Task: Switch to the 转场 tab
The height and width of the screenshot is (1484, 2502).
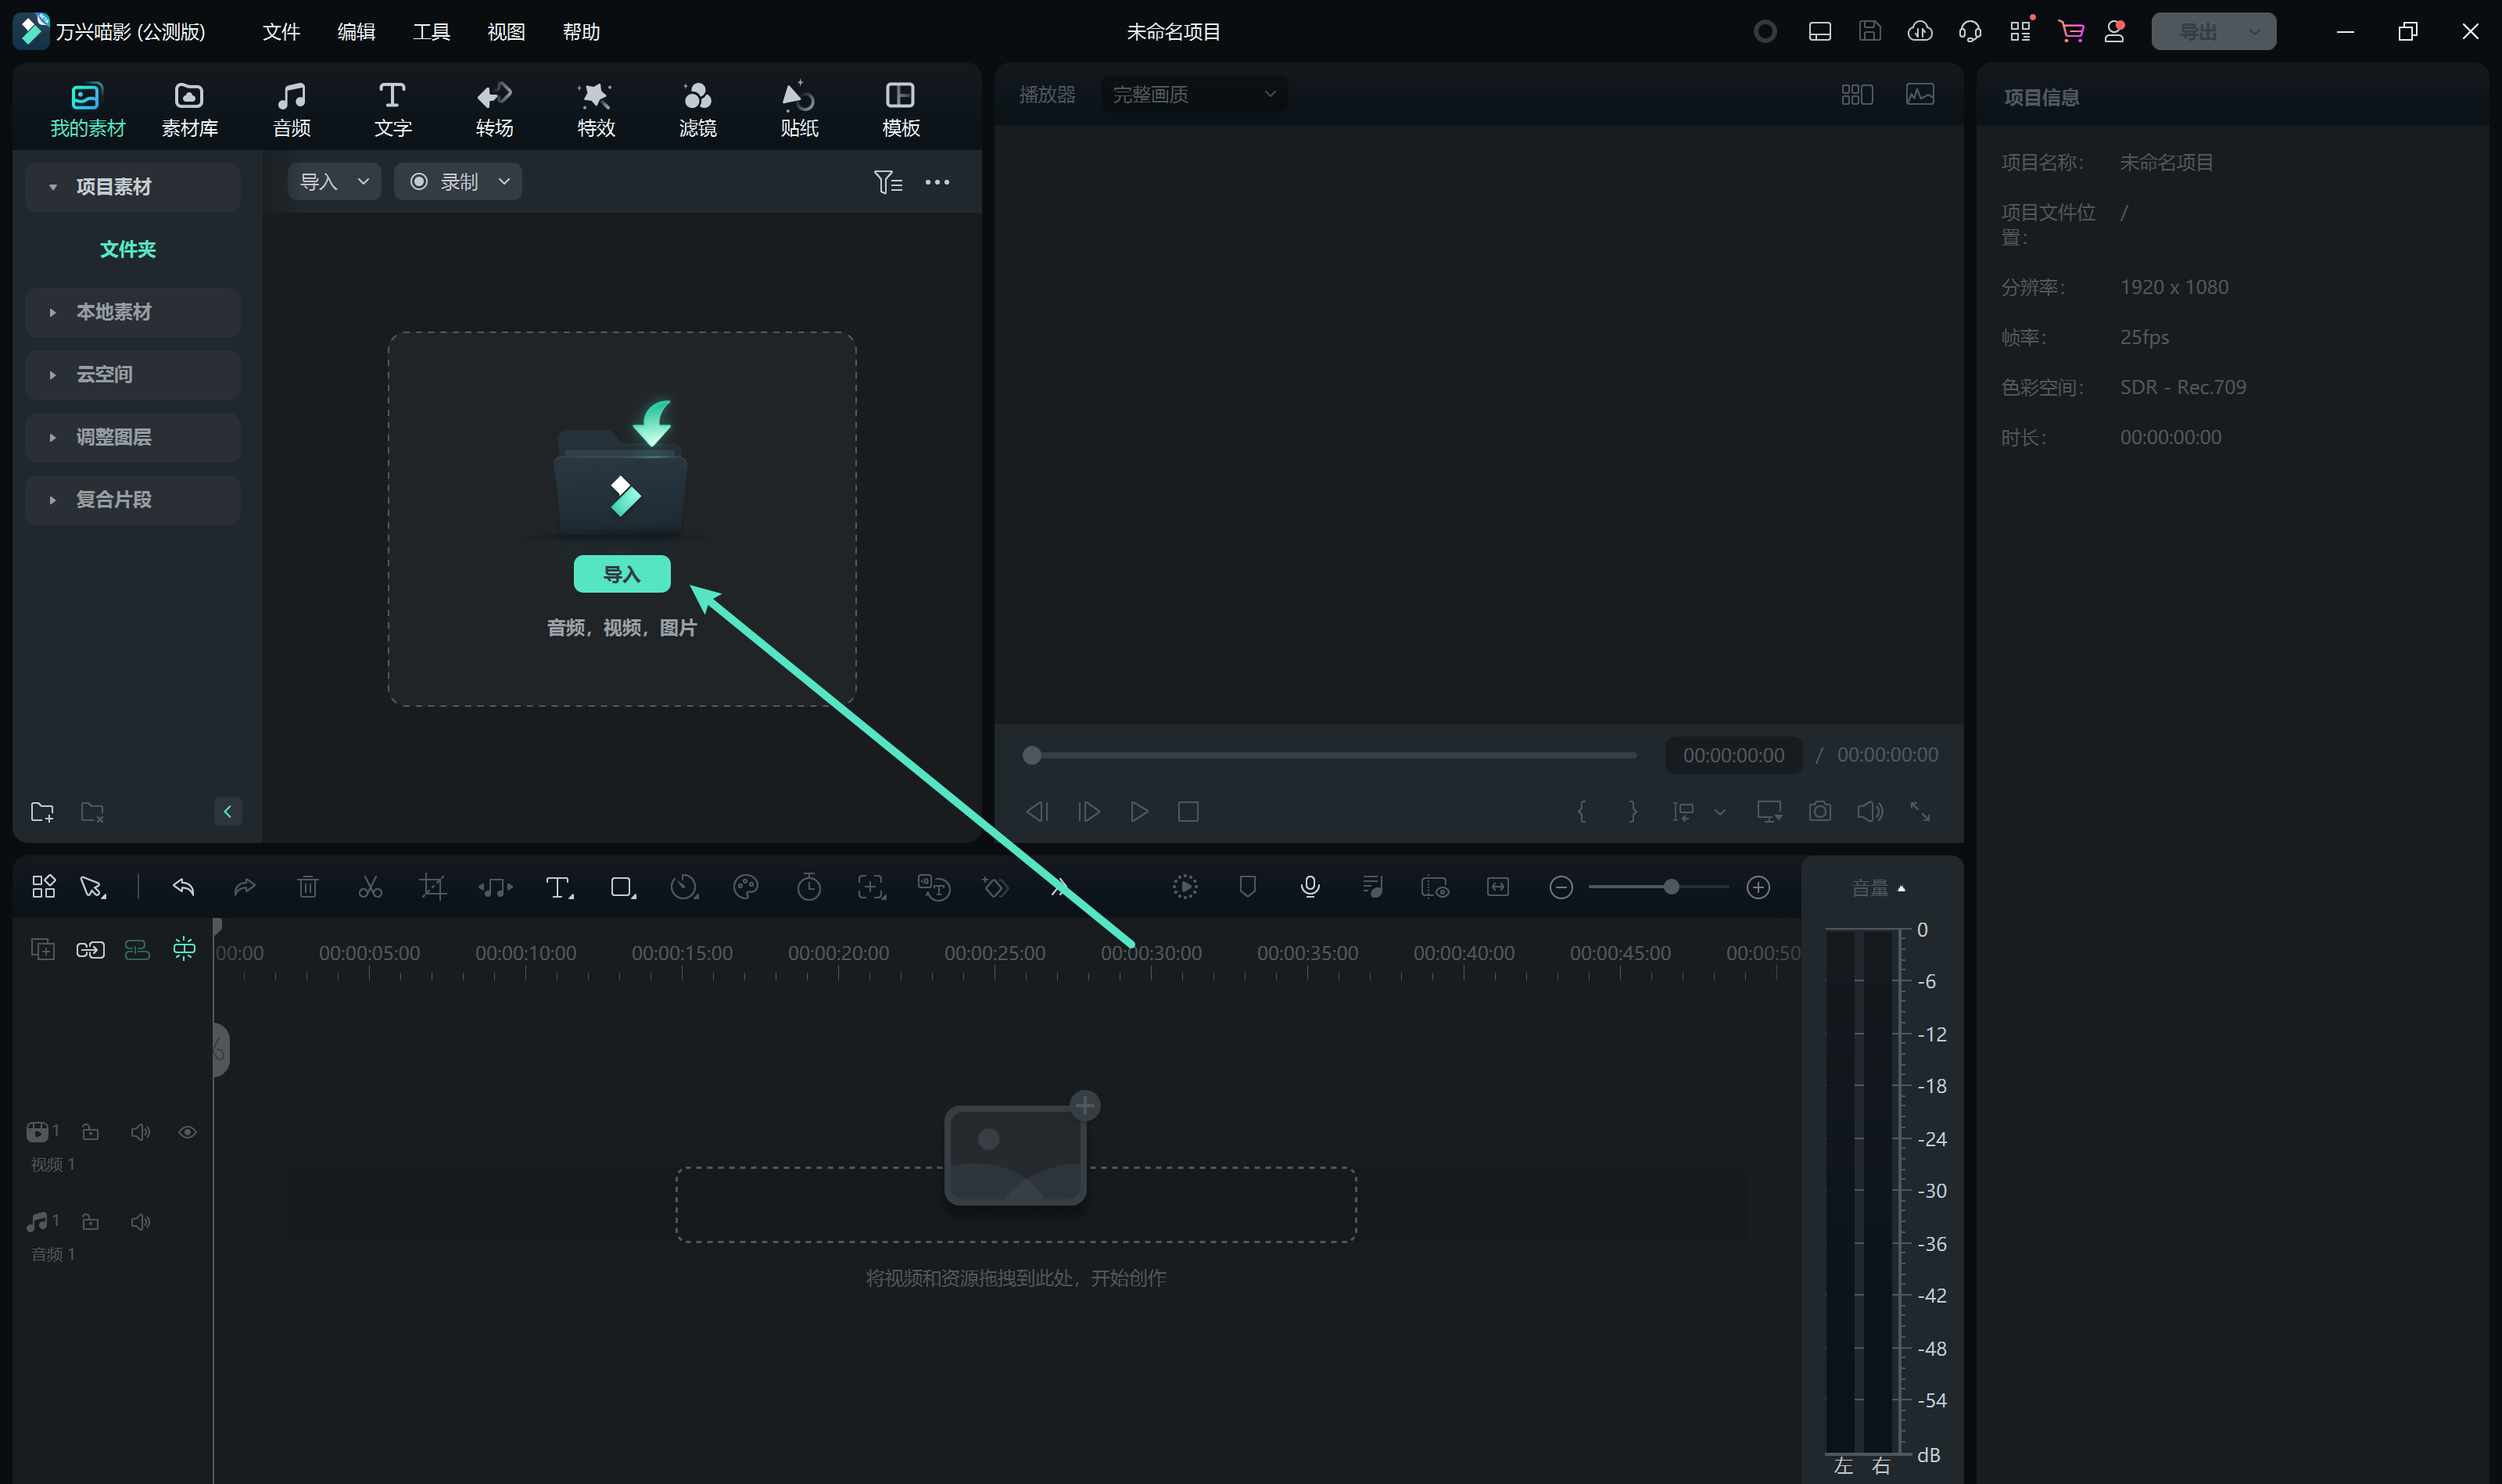Action: pyautogui.click(x=494, y=108)
